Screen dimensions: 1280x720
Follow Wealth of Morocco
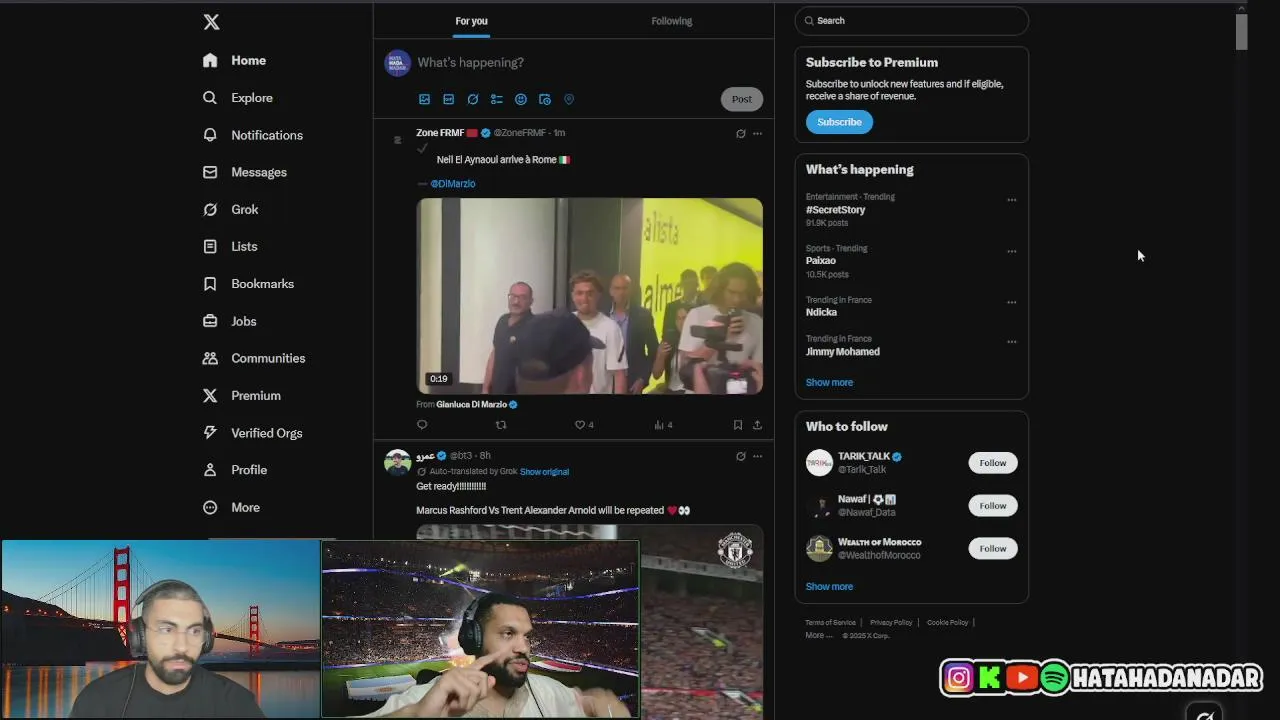993,549
